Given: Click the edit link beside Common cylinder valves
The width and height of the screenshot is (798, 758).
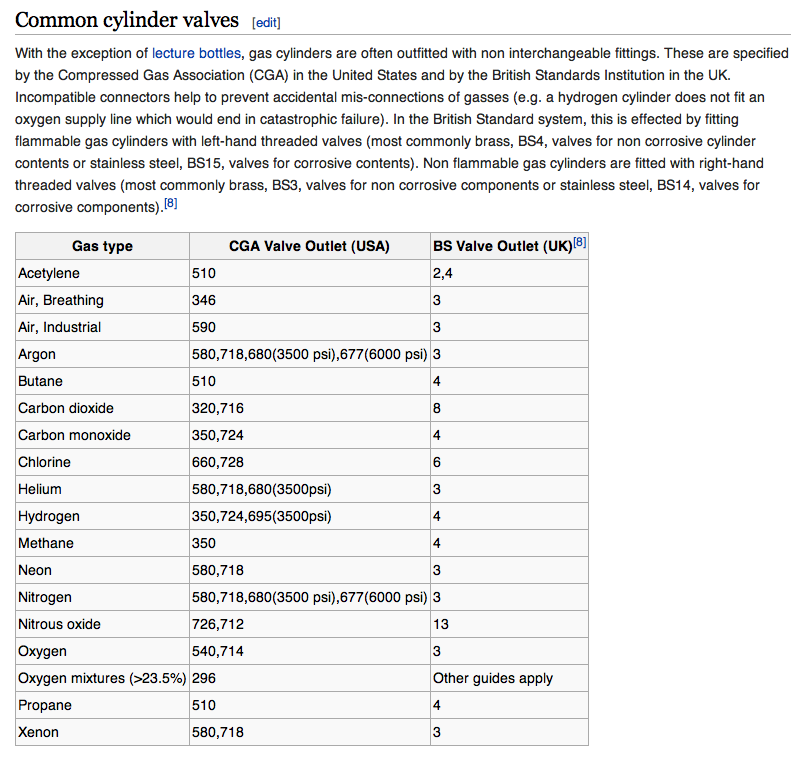Looking at the screenshot, I should coord(266,22).
